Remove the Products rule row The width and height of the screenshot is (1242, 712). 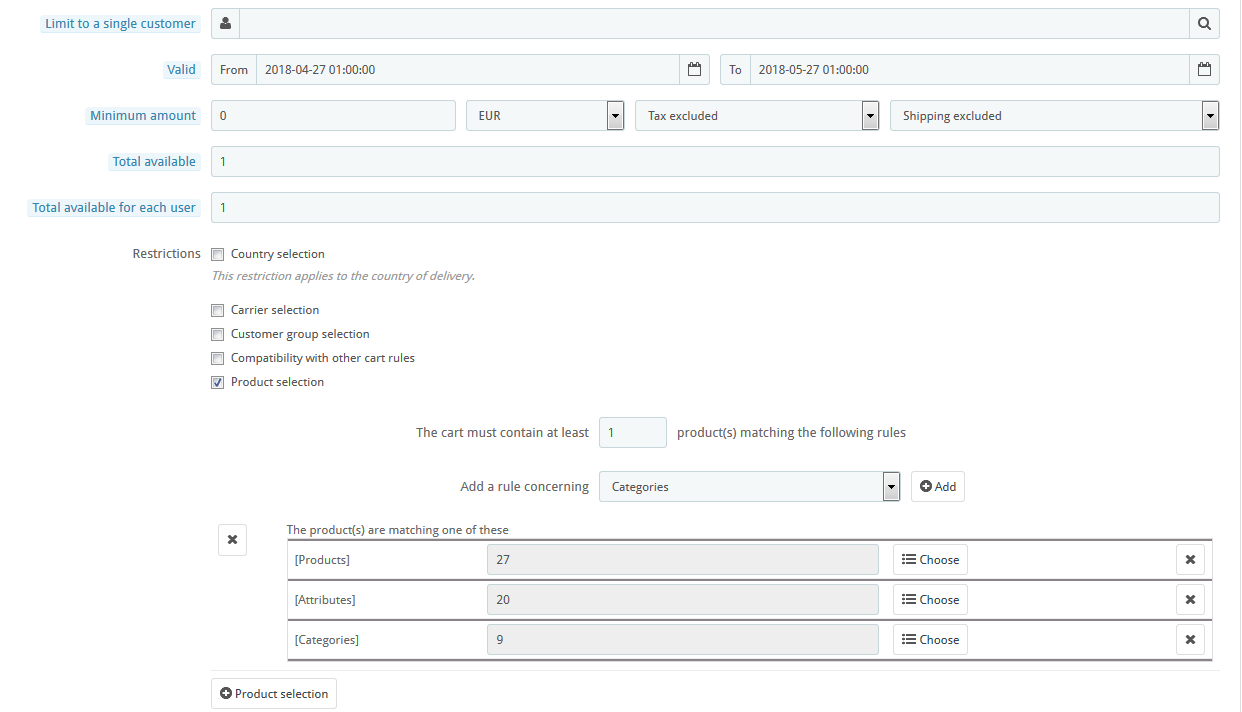point(1190,560)
